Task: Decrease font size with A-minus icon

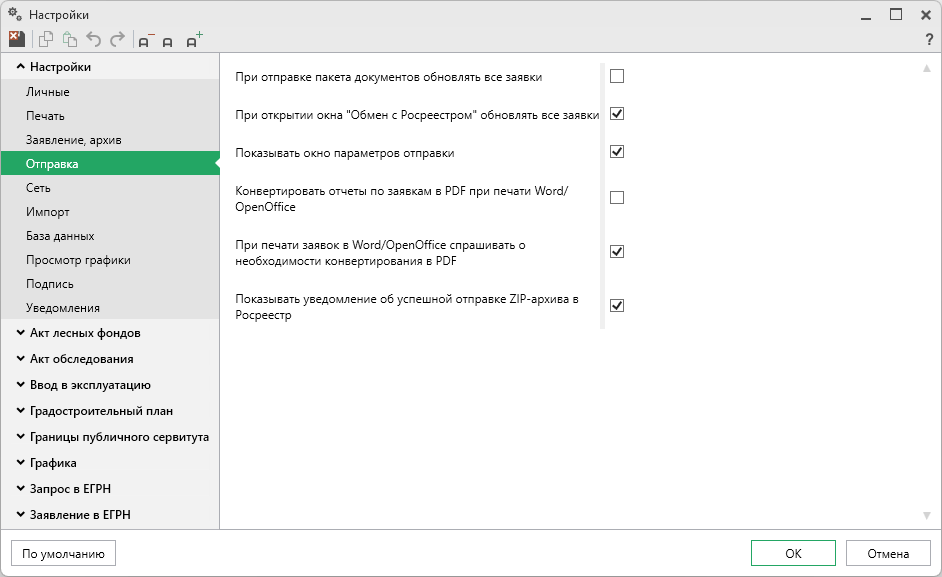Action: (x=146, y=41)
